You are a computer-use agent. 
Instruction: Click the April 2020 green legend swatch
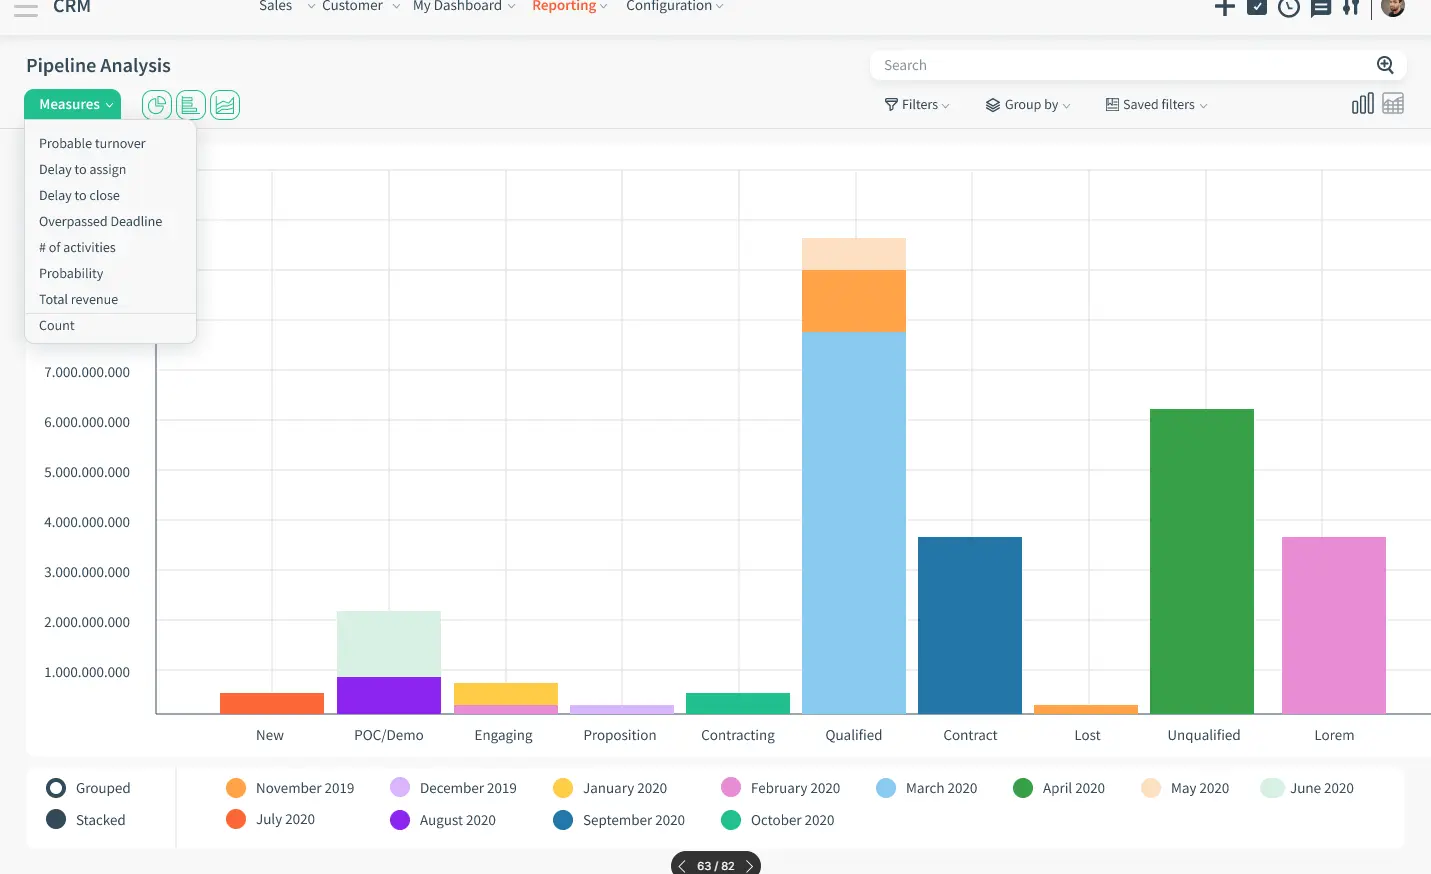[x=1023, y=788]
